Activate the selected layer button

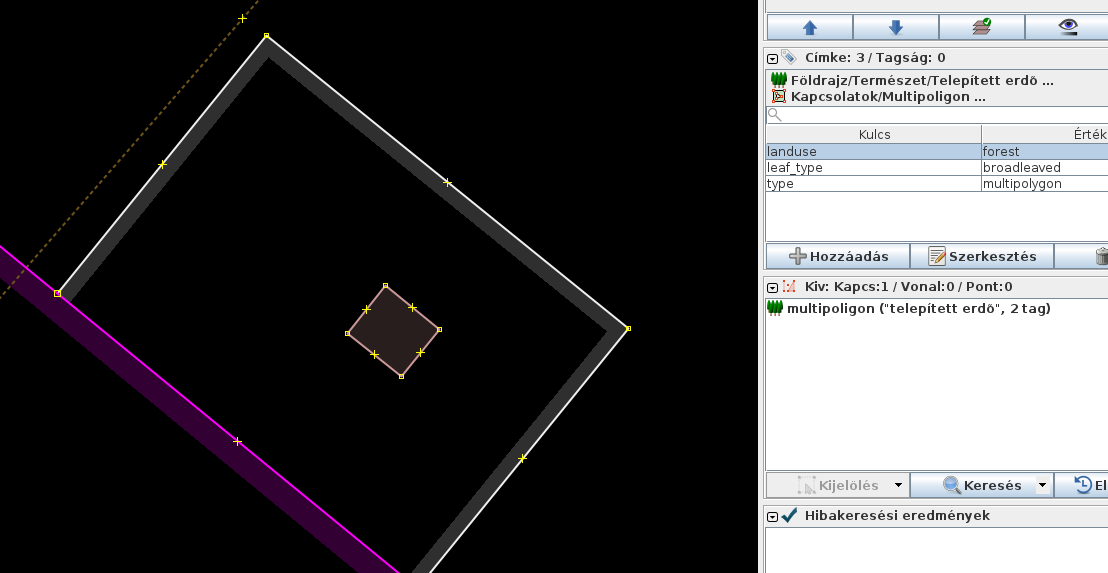(x=982, y=27)
